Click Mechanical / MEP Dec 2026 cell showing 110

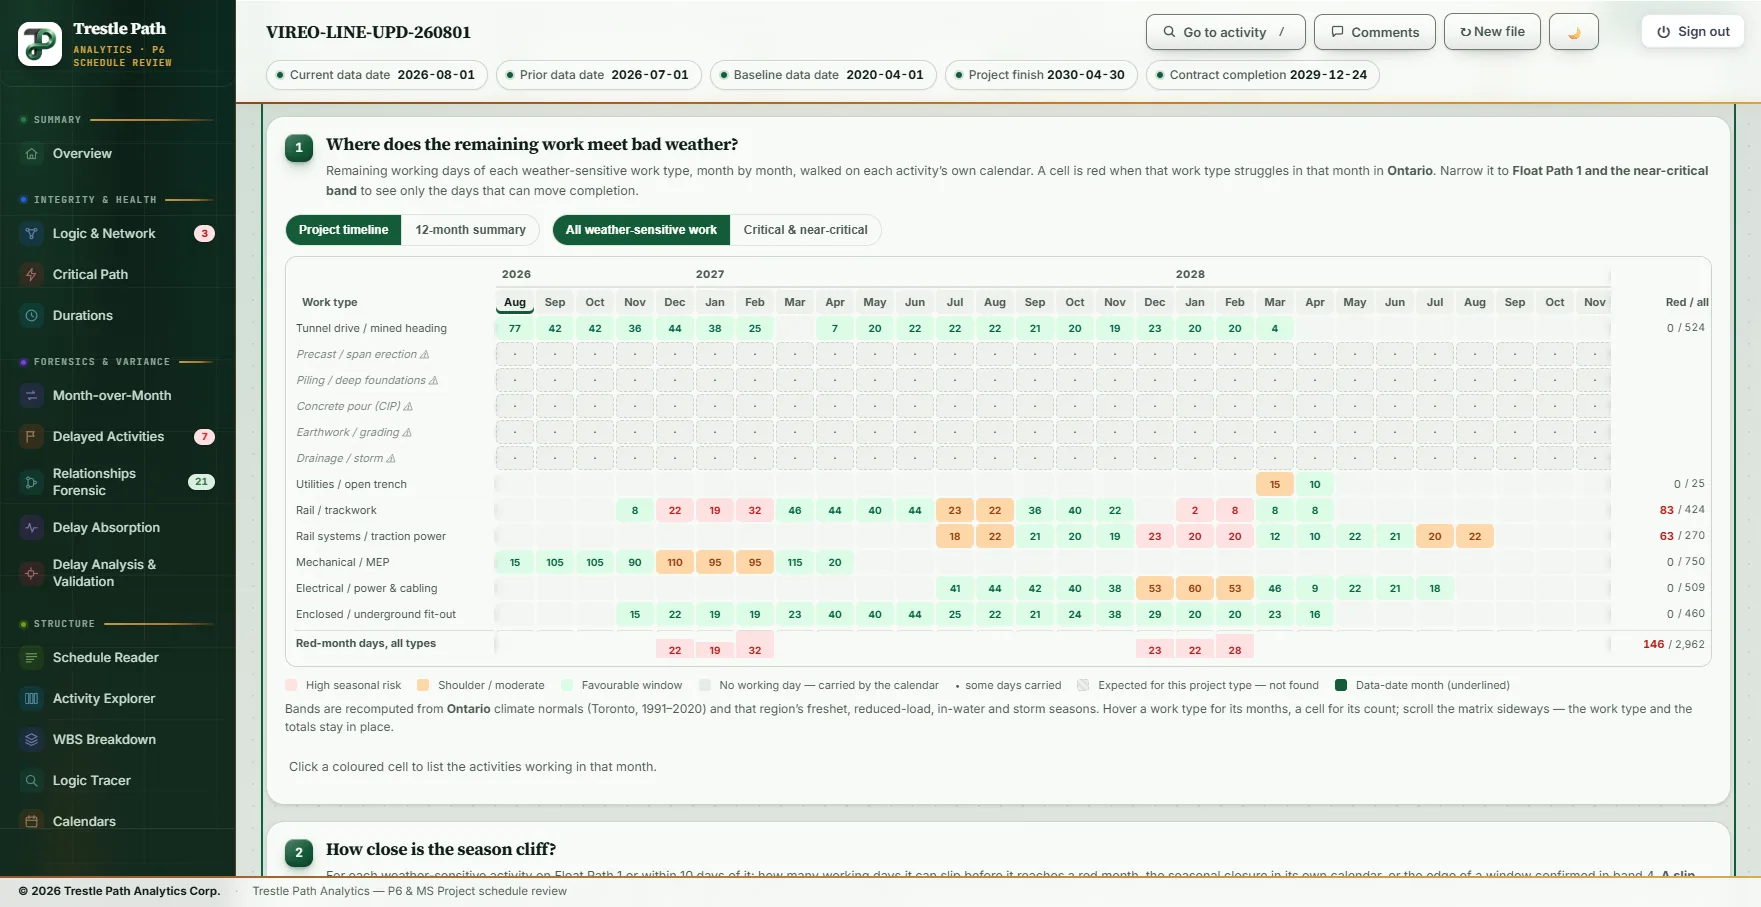(675, 562)
